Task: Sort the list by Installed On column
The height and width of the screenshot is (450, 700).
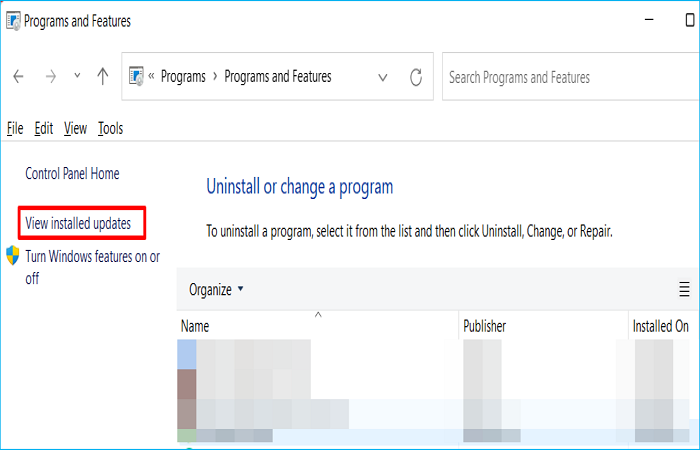Action: 664,326
